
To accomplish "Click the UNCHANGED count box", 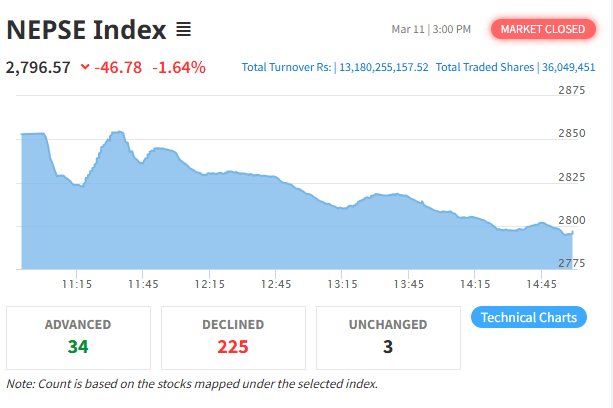I will click(388, 337).
